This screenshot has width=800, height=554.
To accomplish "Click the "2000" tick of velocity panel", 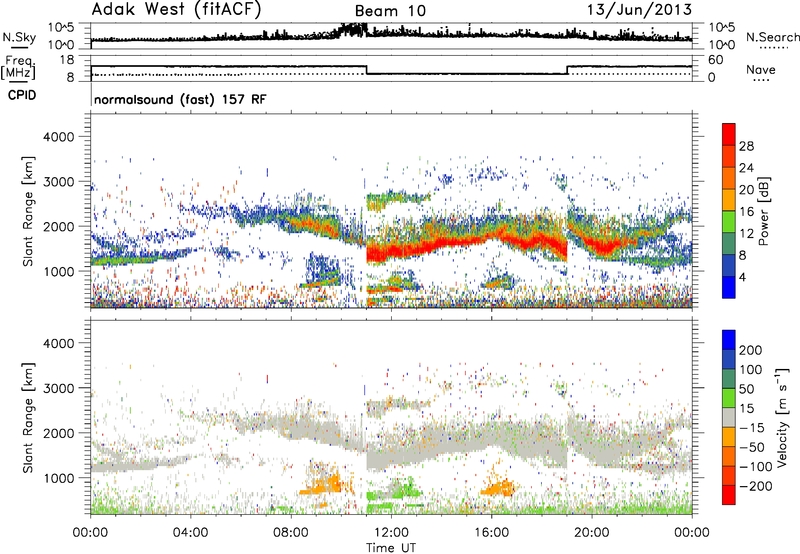I will click(58, 433).
